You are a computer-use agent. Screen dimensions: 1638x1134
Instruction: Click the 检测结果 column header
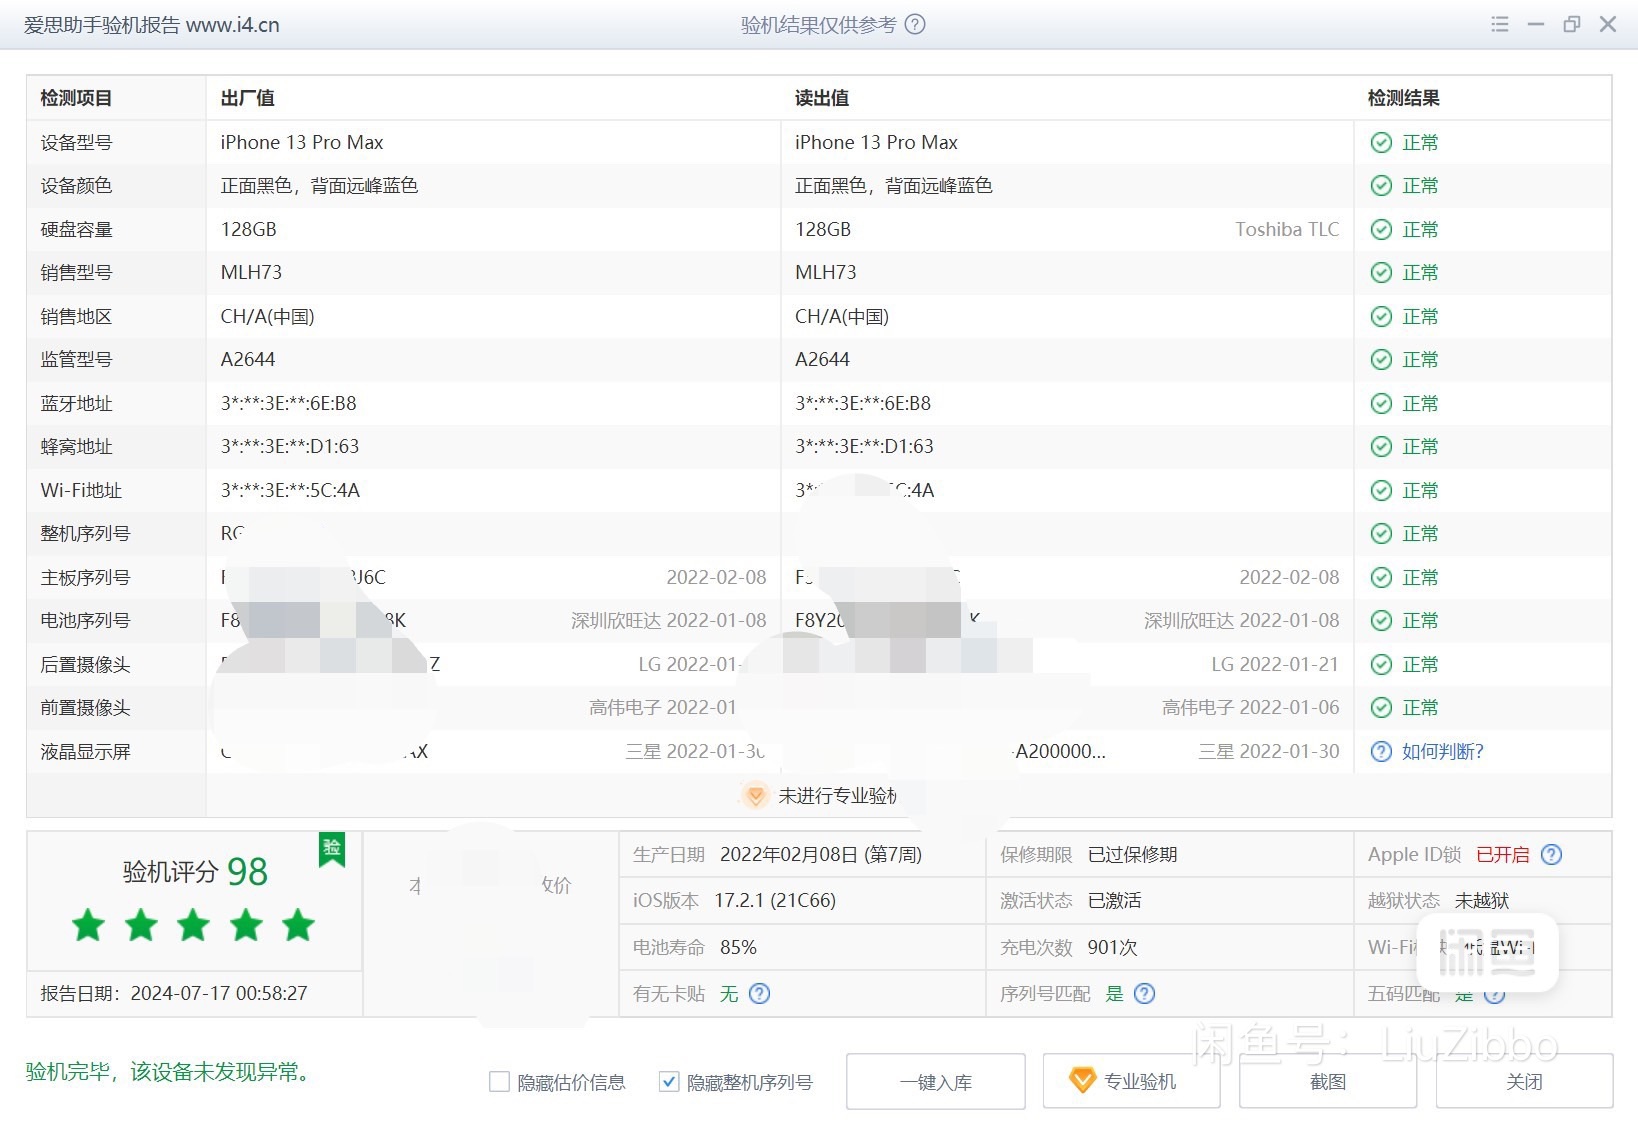tap(1404, 98)
